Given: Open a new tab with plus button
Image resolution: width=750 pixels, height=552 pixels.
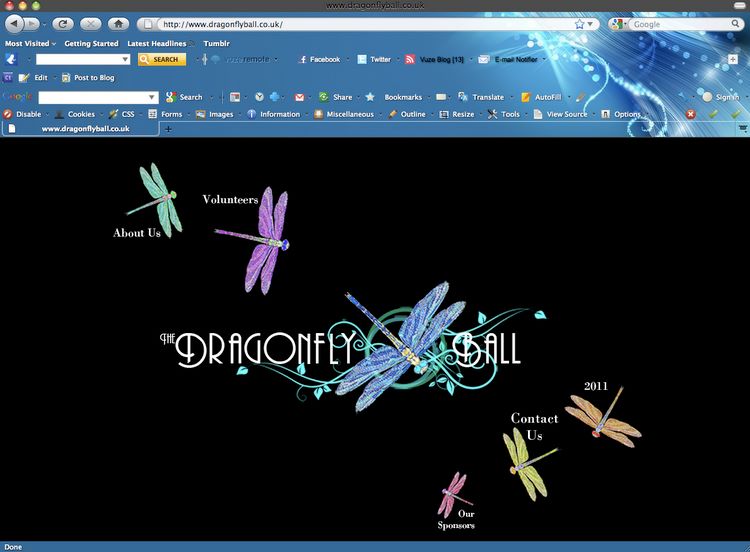Looking at the screenshot, I should (168, 129).
